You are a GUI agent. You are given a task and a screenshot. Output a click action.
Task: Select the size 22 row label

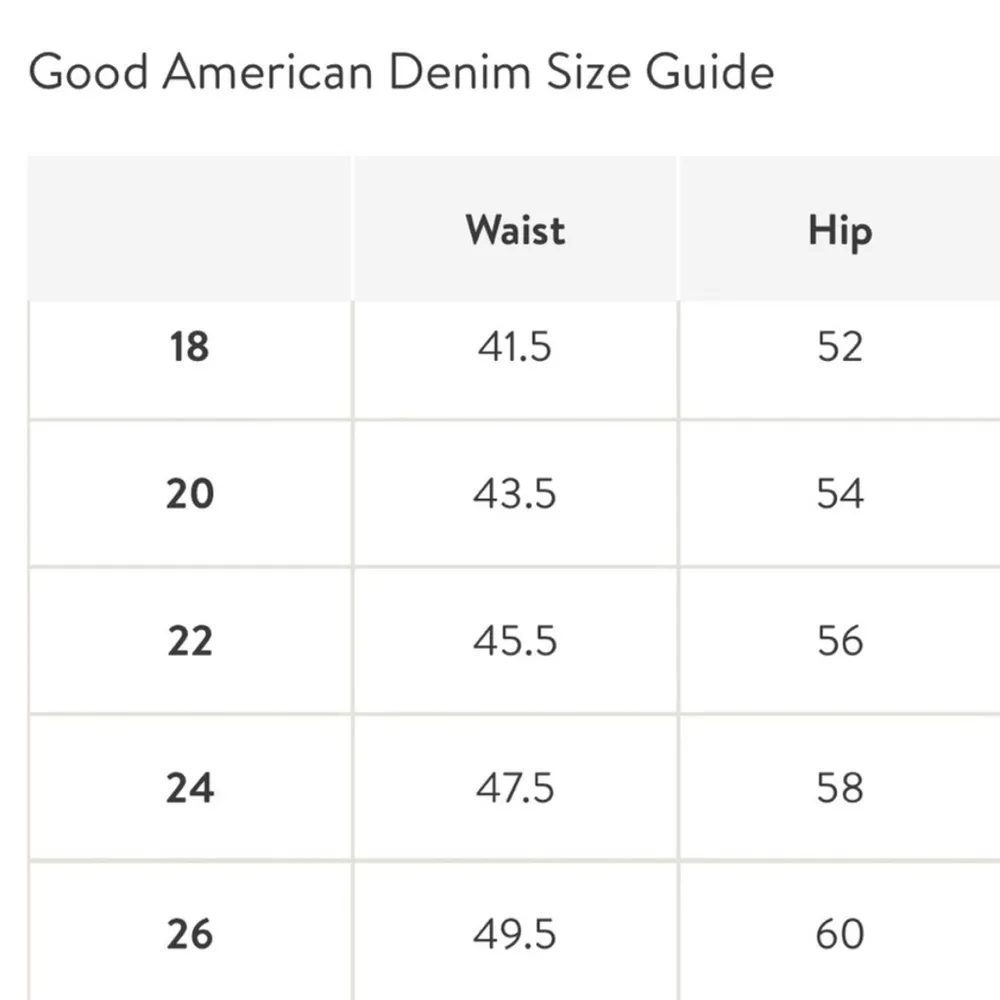point(189,641)
